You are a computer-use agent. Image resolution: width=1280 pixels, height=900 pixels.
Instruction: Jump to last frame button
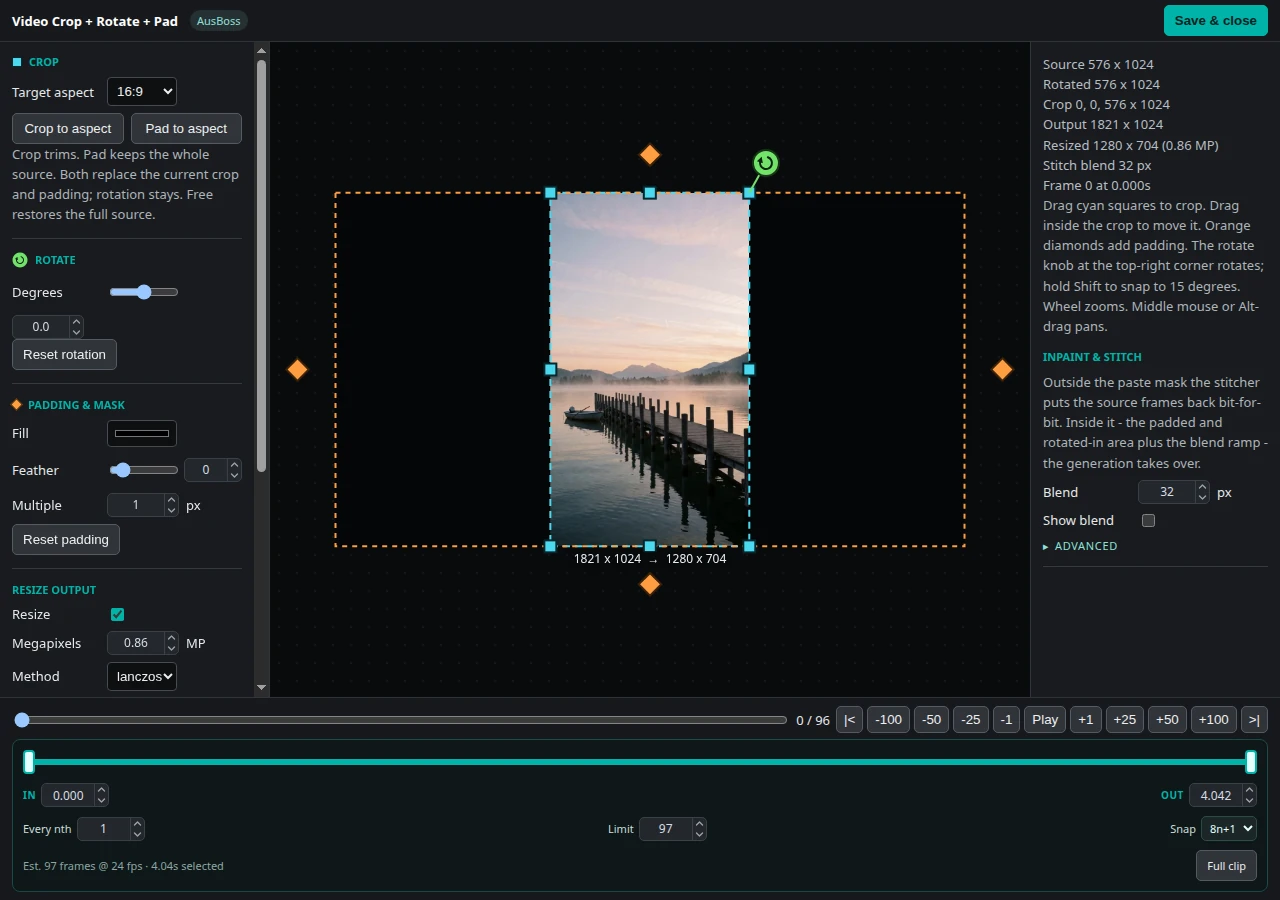1254,720
